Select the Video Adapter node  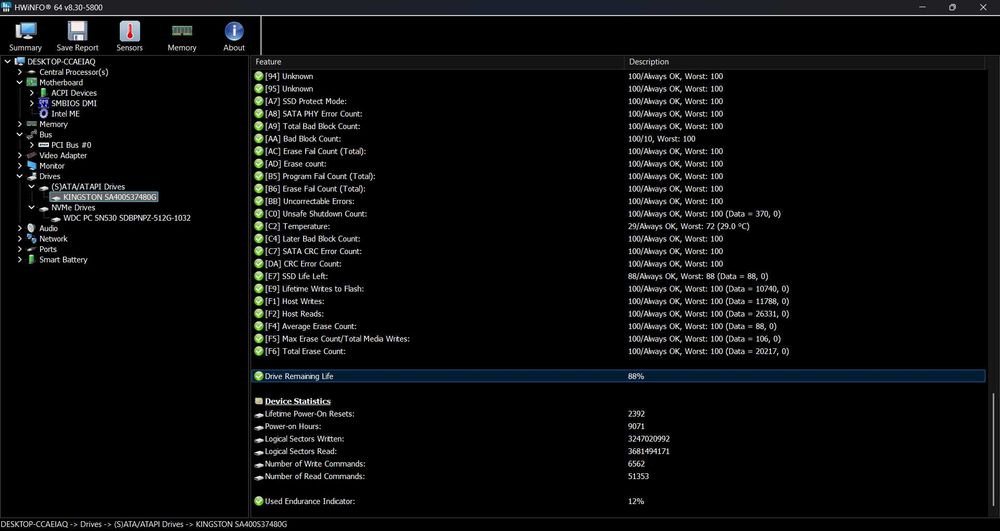(x=63, y=156)
